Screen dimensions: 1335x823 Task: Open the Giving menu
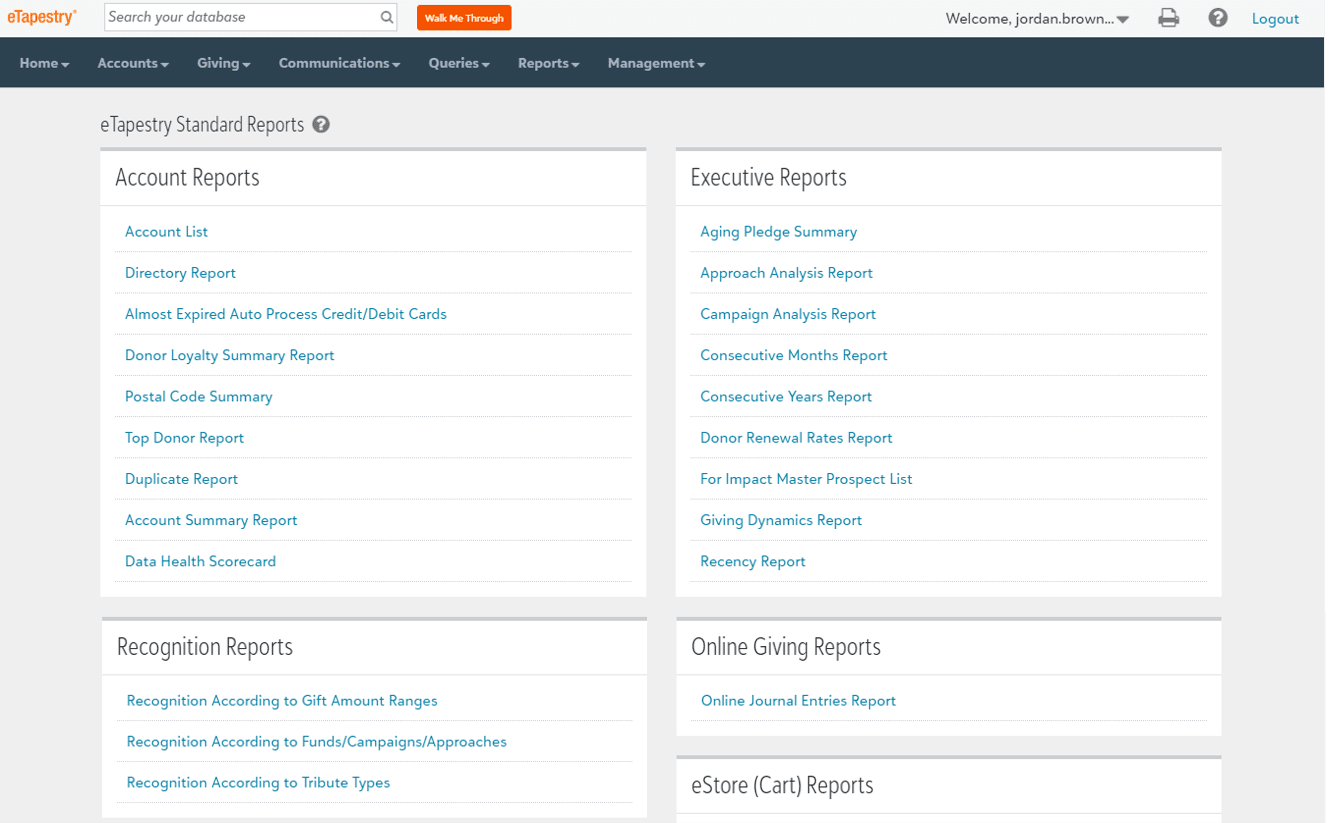tap(222, 62)
